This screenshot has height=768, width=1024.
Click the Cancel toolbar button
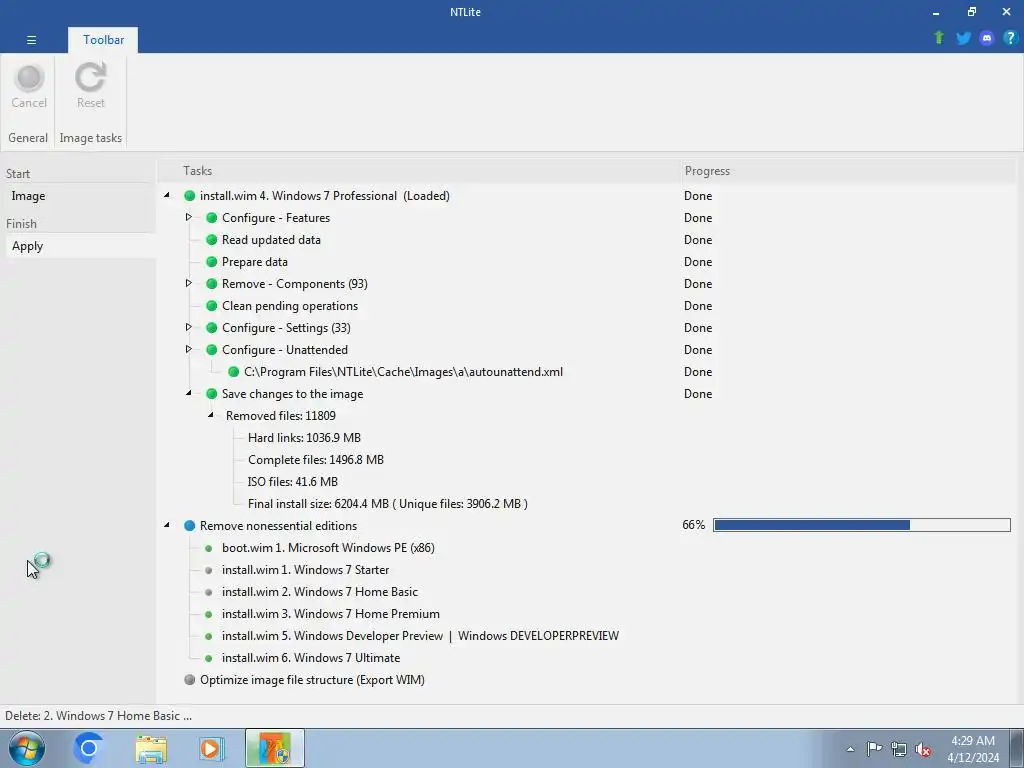tap(29, 86)
